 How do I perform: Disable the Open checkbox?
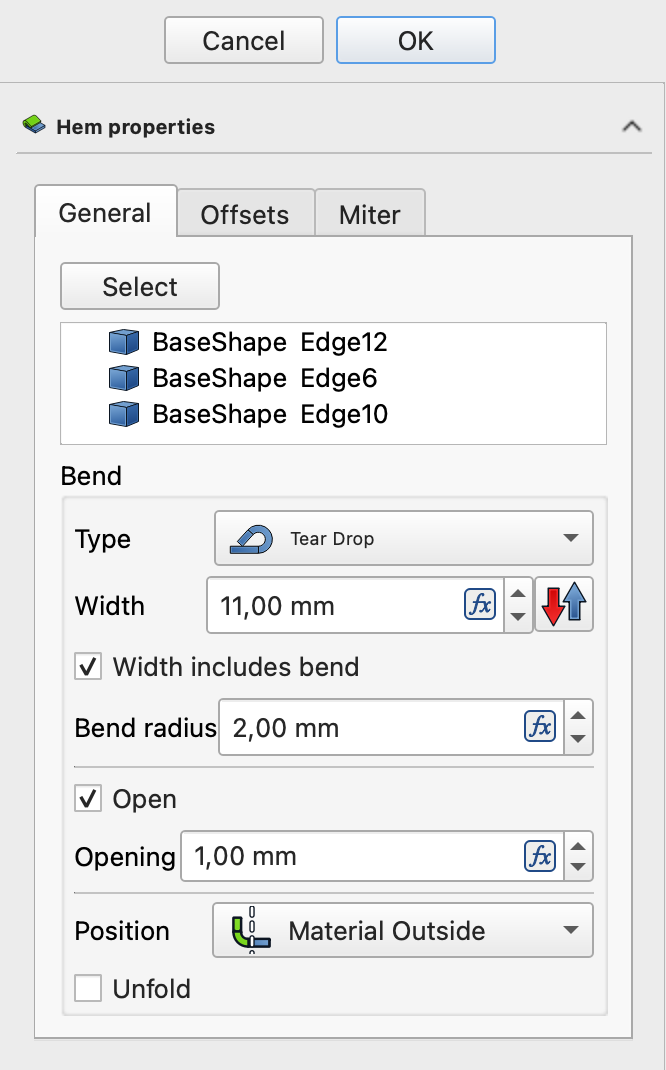point(89,799)
